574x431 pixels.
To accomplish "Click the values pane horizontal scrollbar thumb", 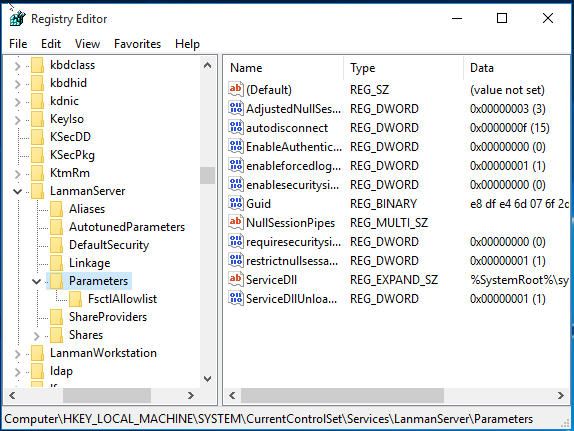I will 342,395.
